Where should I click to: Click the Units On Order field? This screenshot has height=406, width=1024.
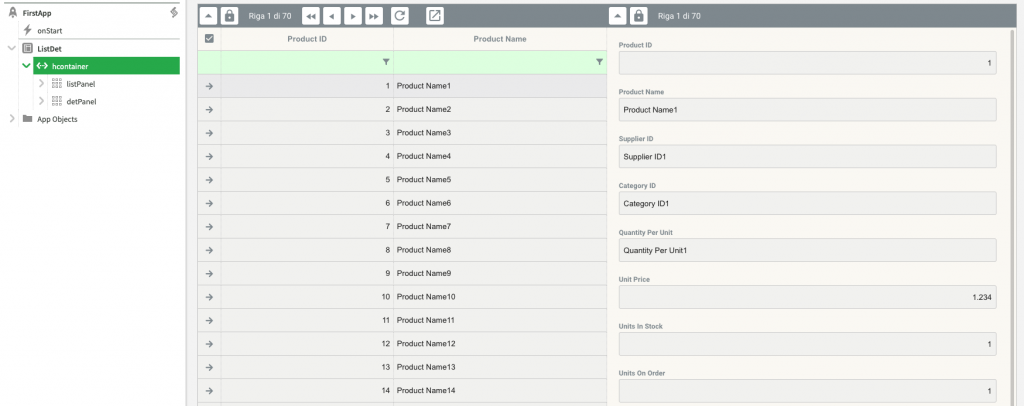[x=807, y=391]
